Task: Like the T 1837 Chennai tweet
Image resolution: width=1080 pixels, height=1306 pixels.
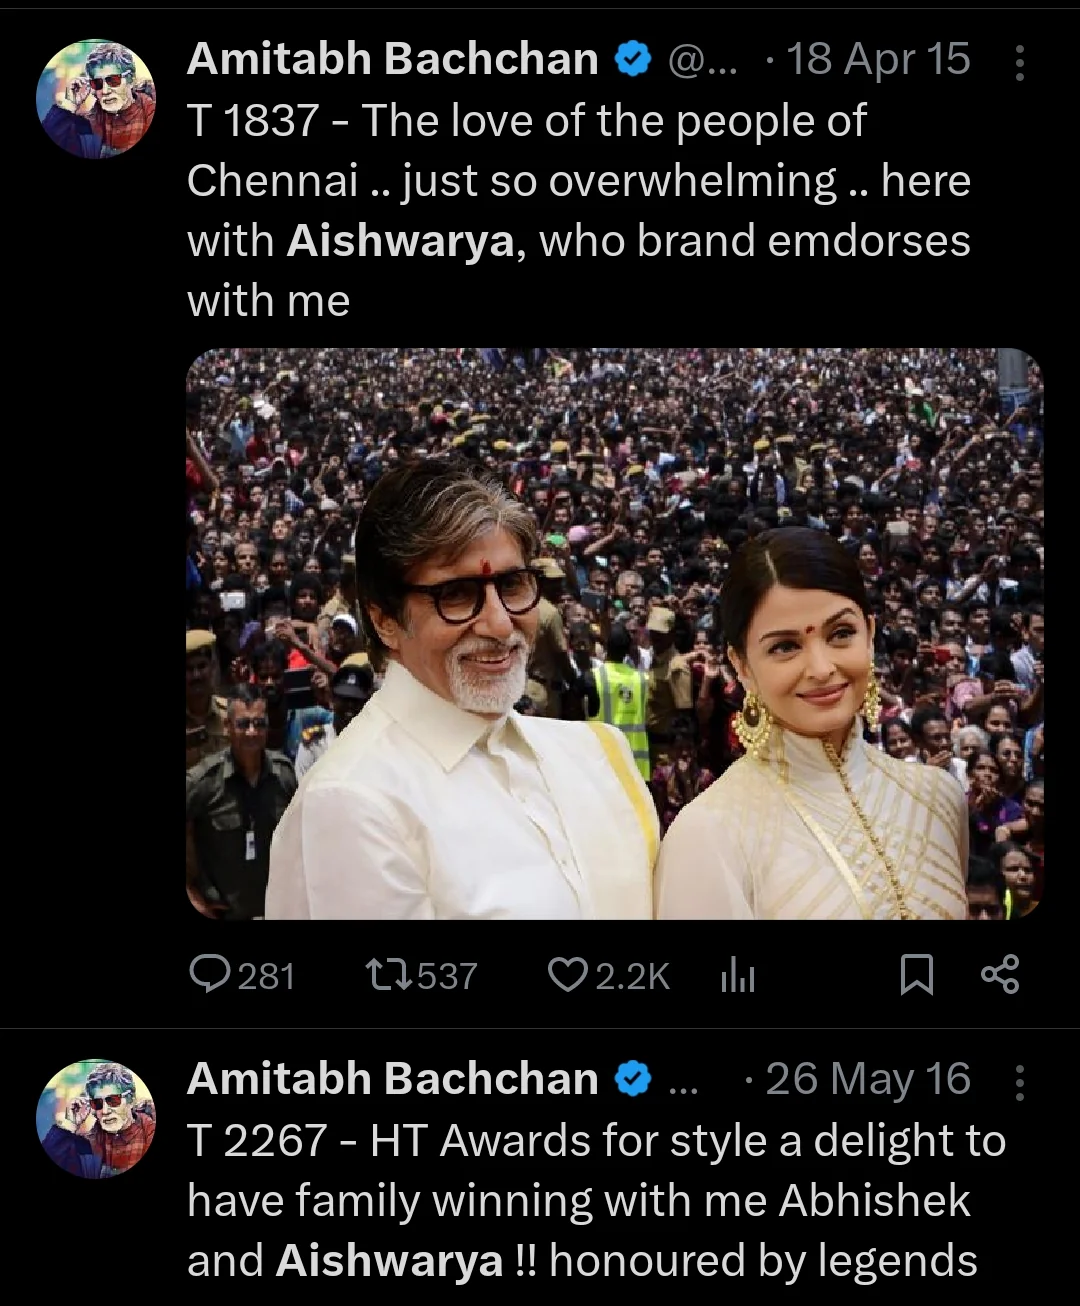Action: coord(567,974)
